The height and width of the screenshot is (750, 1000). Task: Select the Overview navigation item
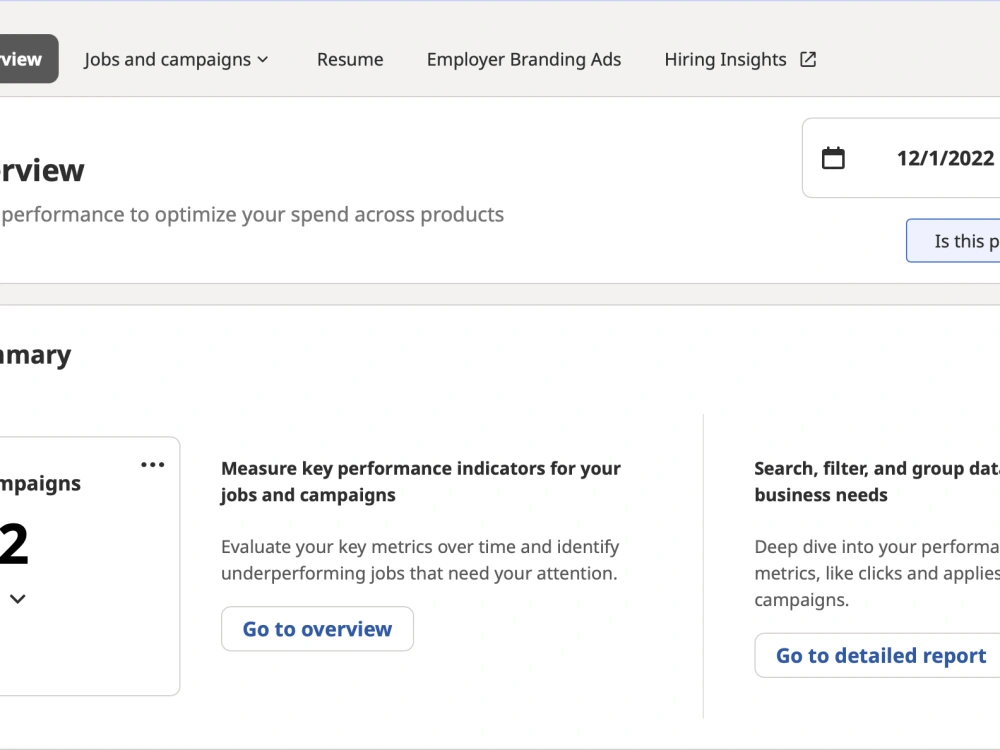coord(20,59)
